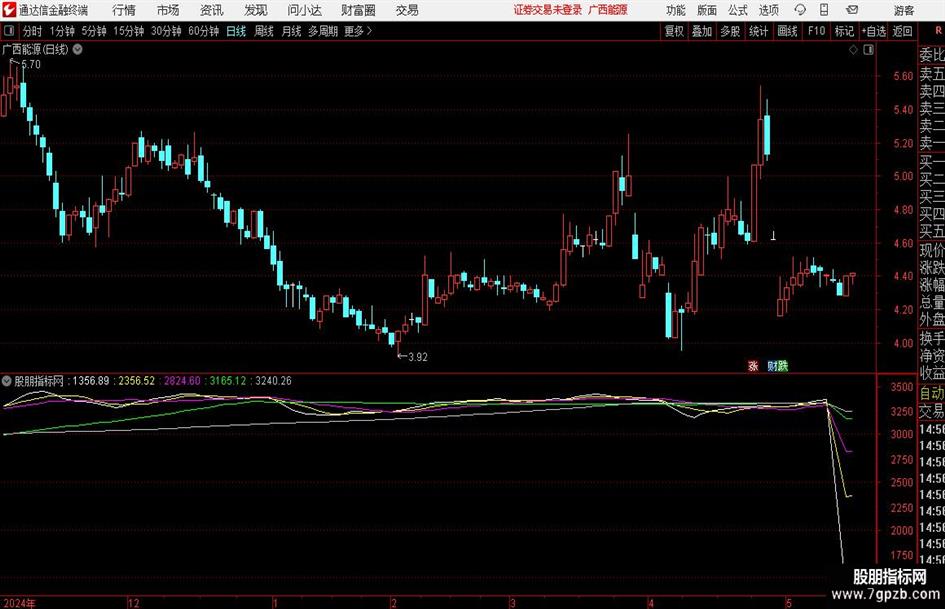Click month 12 marker on time axis
The height and width of the screenshot is (609, 945).
[x=134, y=603]
